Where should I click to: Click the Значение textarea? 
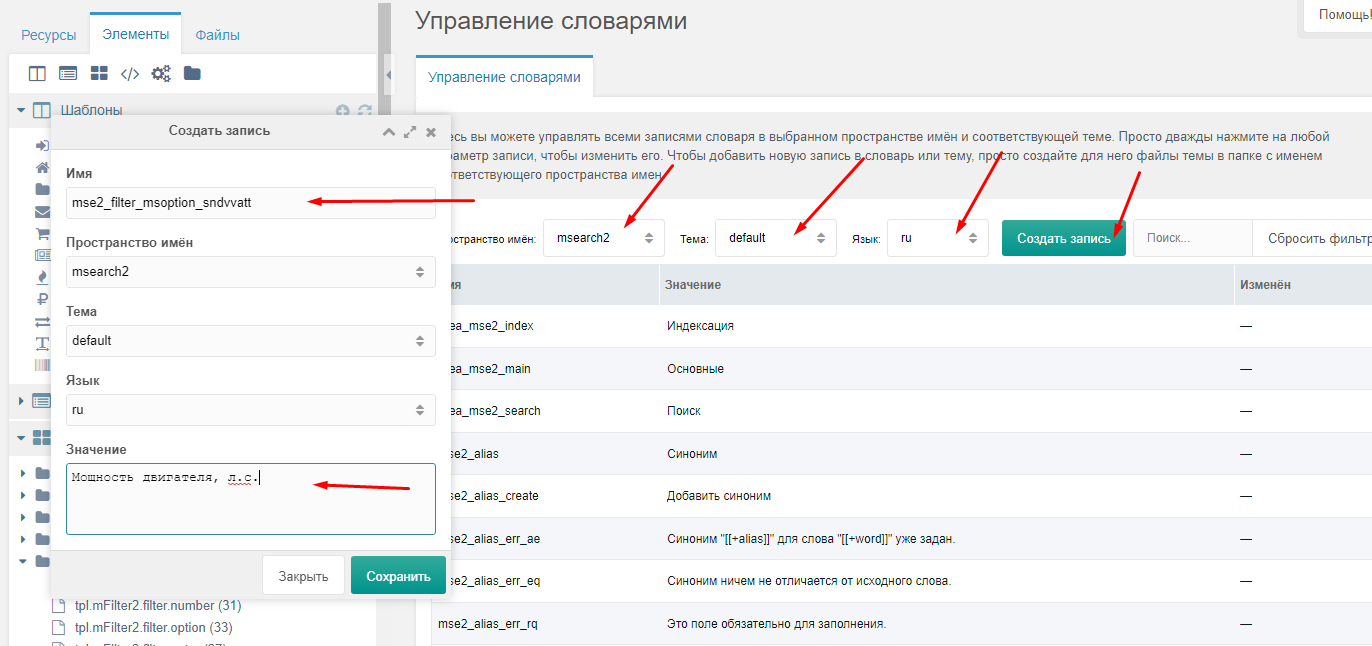tap(250, 499)
